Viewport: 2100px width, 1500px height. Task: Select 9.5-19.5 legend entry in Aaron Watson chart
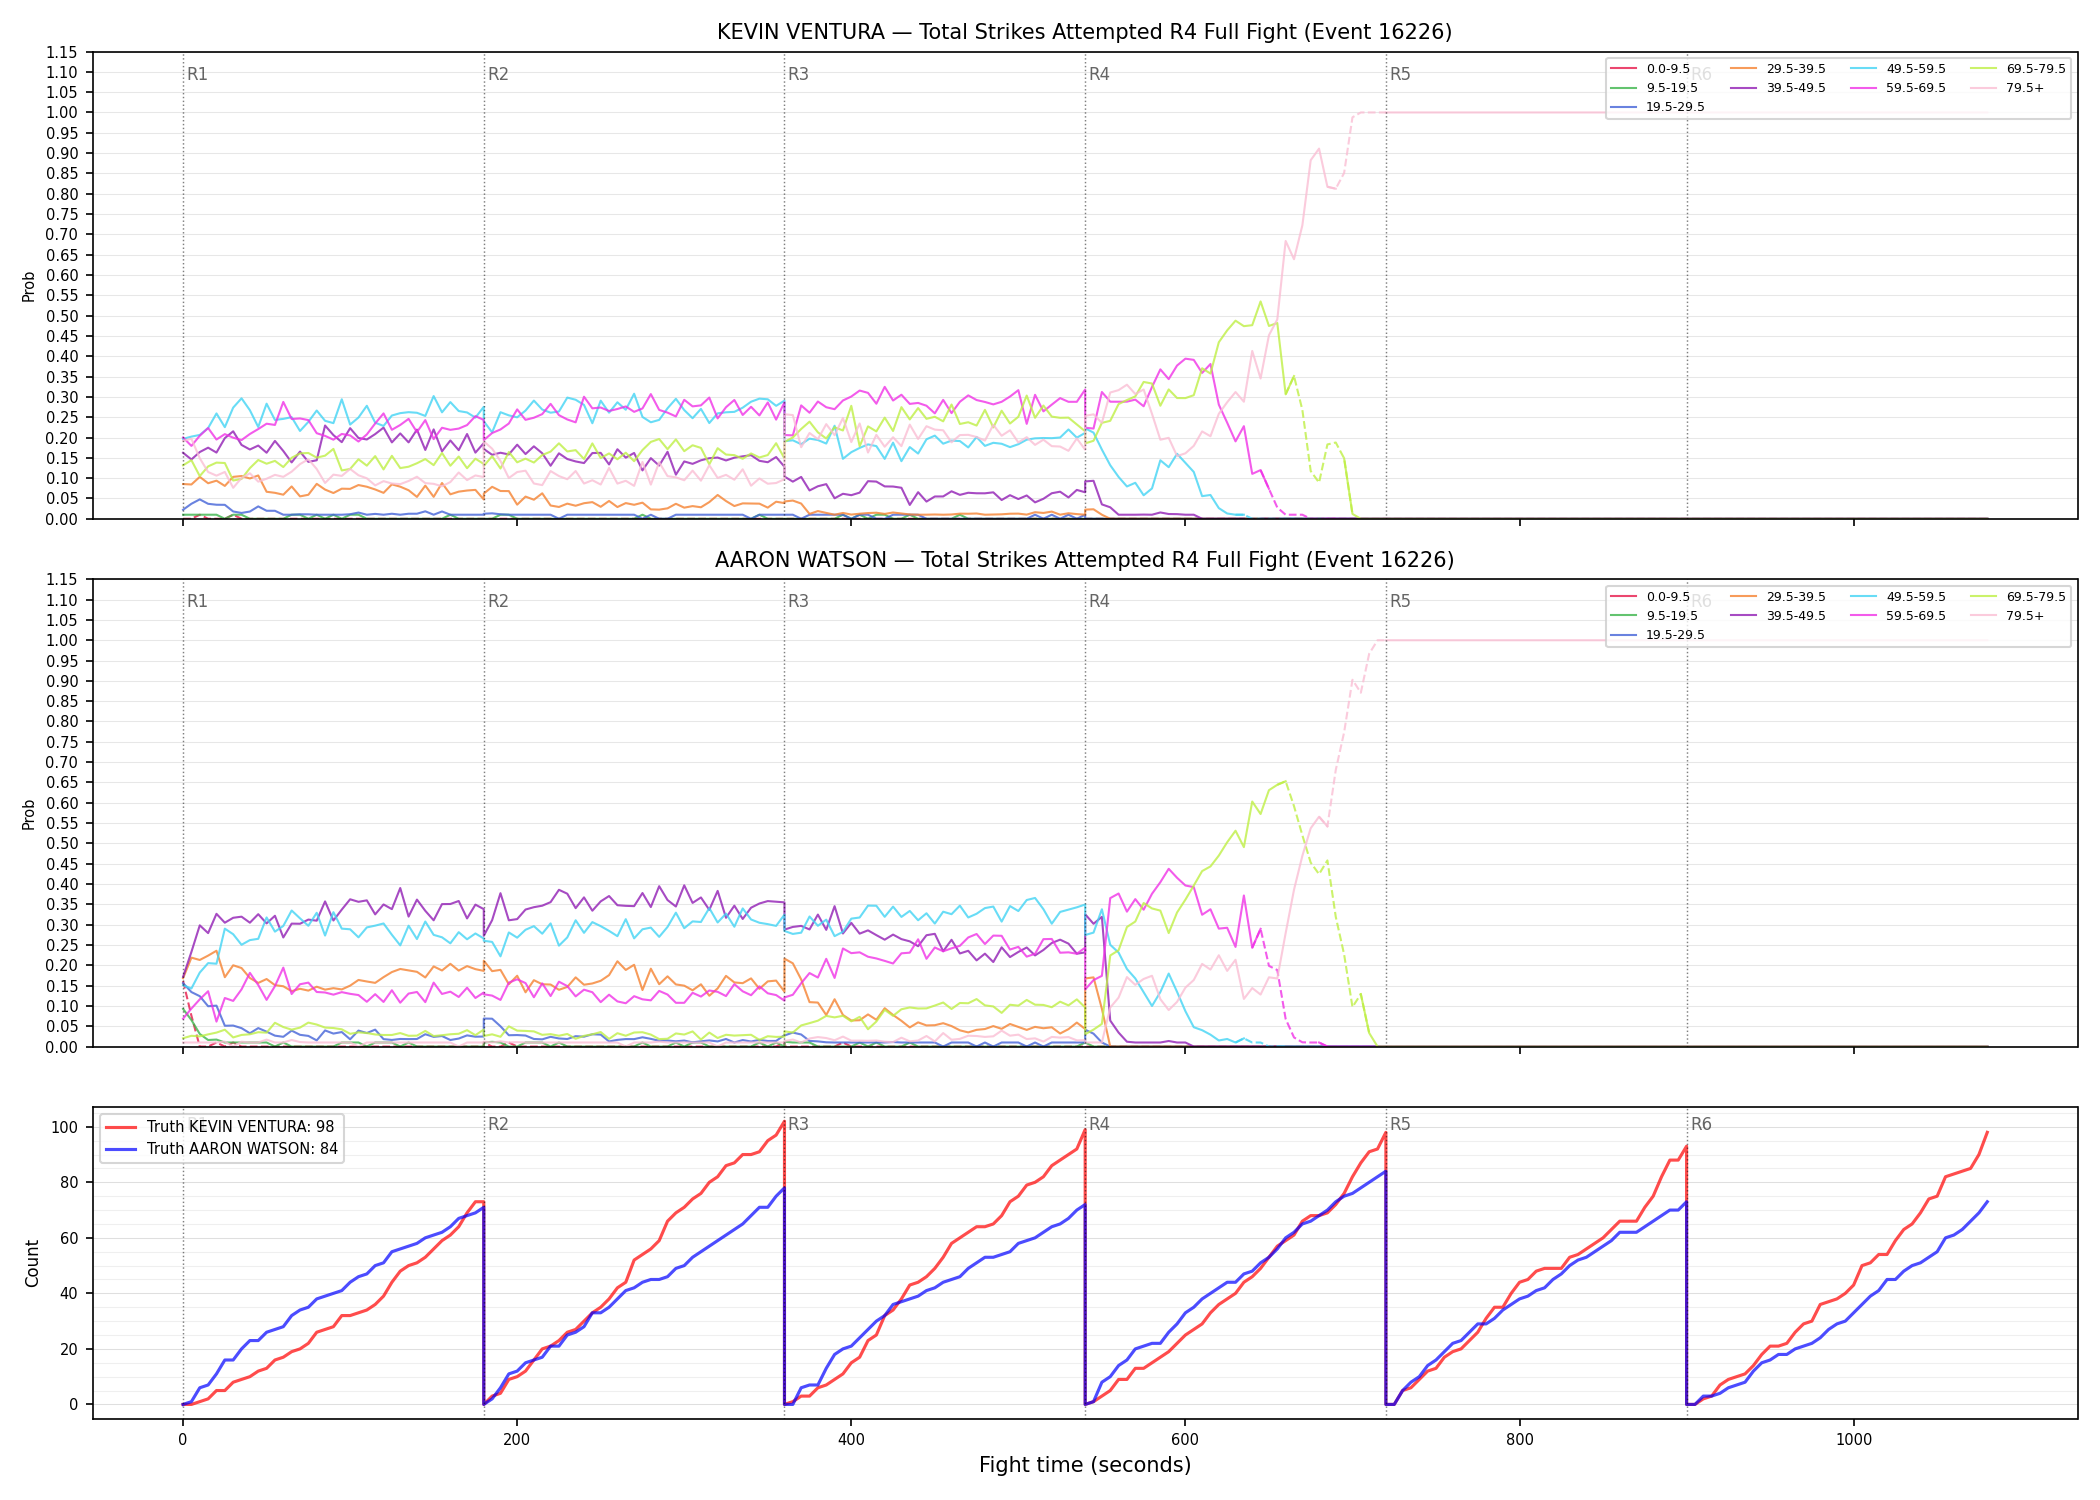pyautogui.click(x=1654, y=616)
